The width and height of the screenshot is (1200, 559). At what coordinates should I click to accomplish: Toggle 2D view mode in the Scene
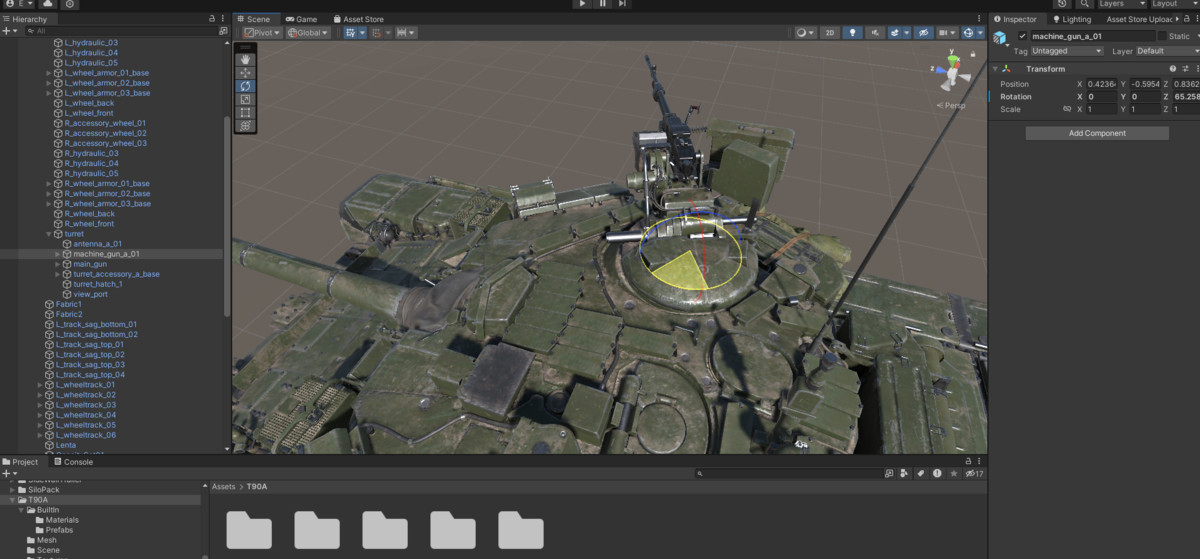(829, 33)
